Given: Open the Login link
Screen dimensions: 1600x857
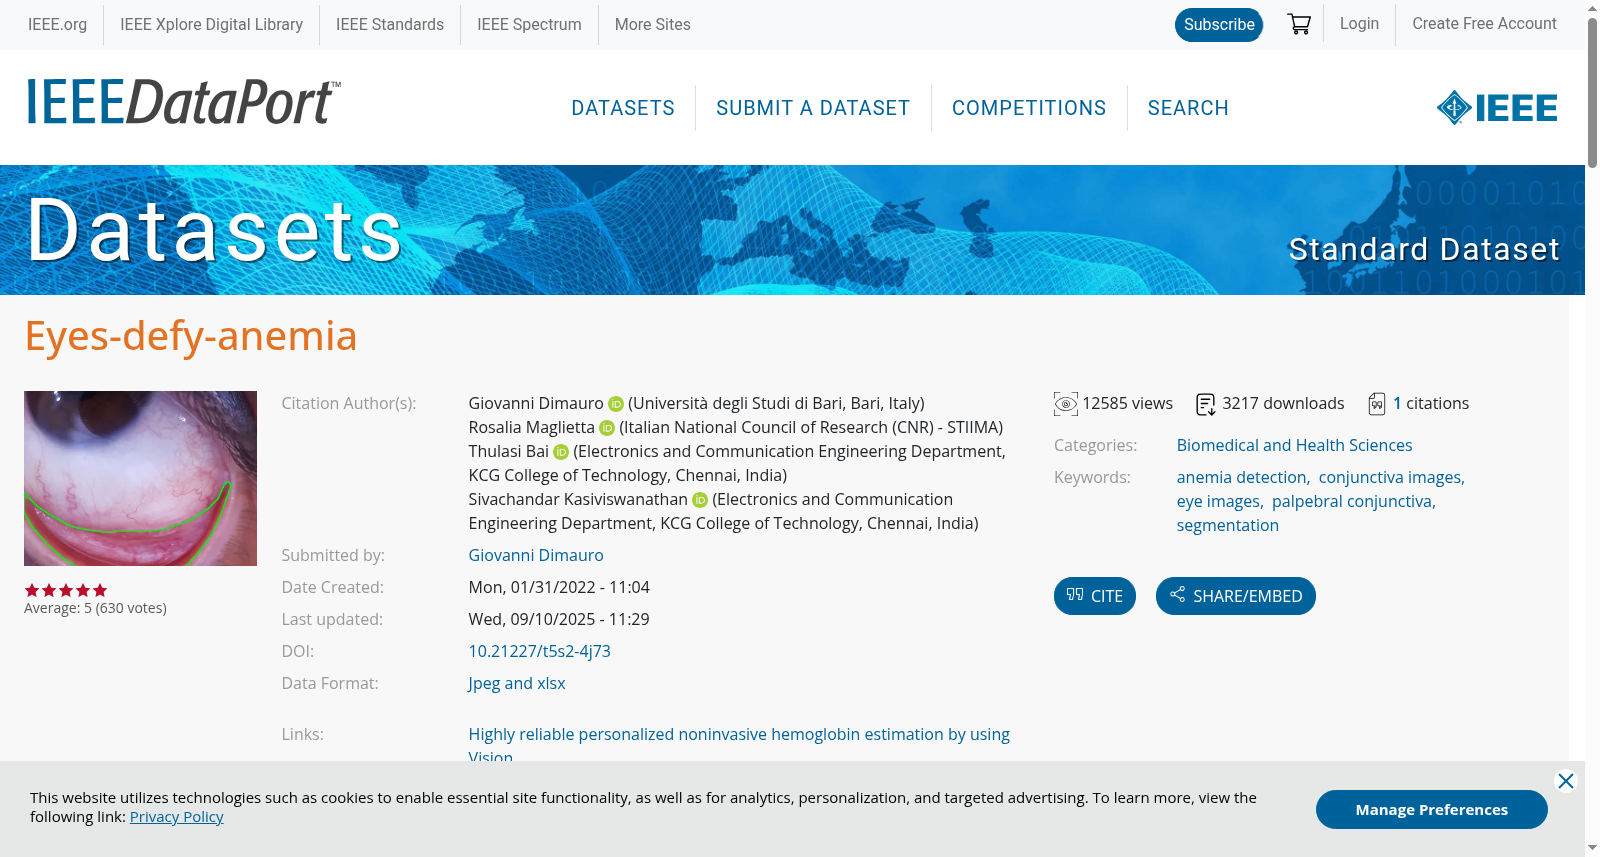Looking at the screenshot, I should point(1359,24).
